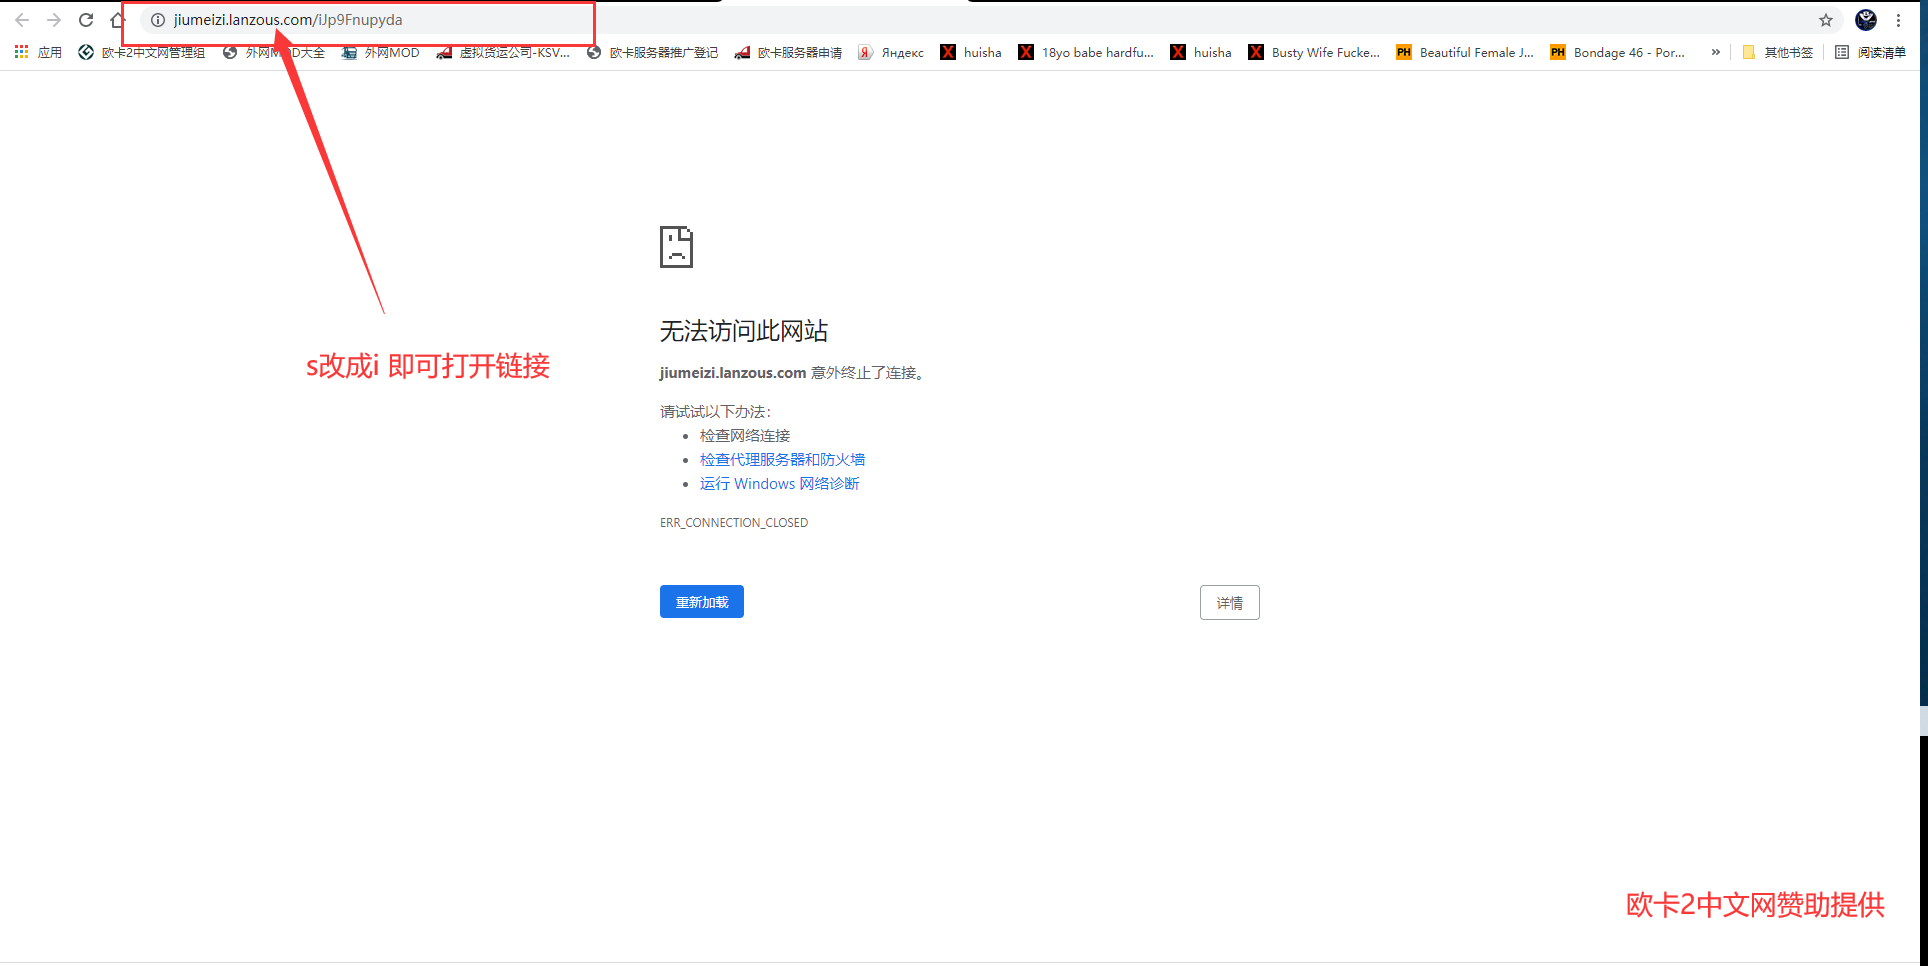Expand the hidden bookmarks chevron
The width and height of the screenshot is (1928, 966).
(x=1716, y=52)
